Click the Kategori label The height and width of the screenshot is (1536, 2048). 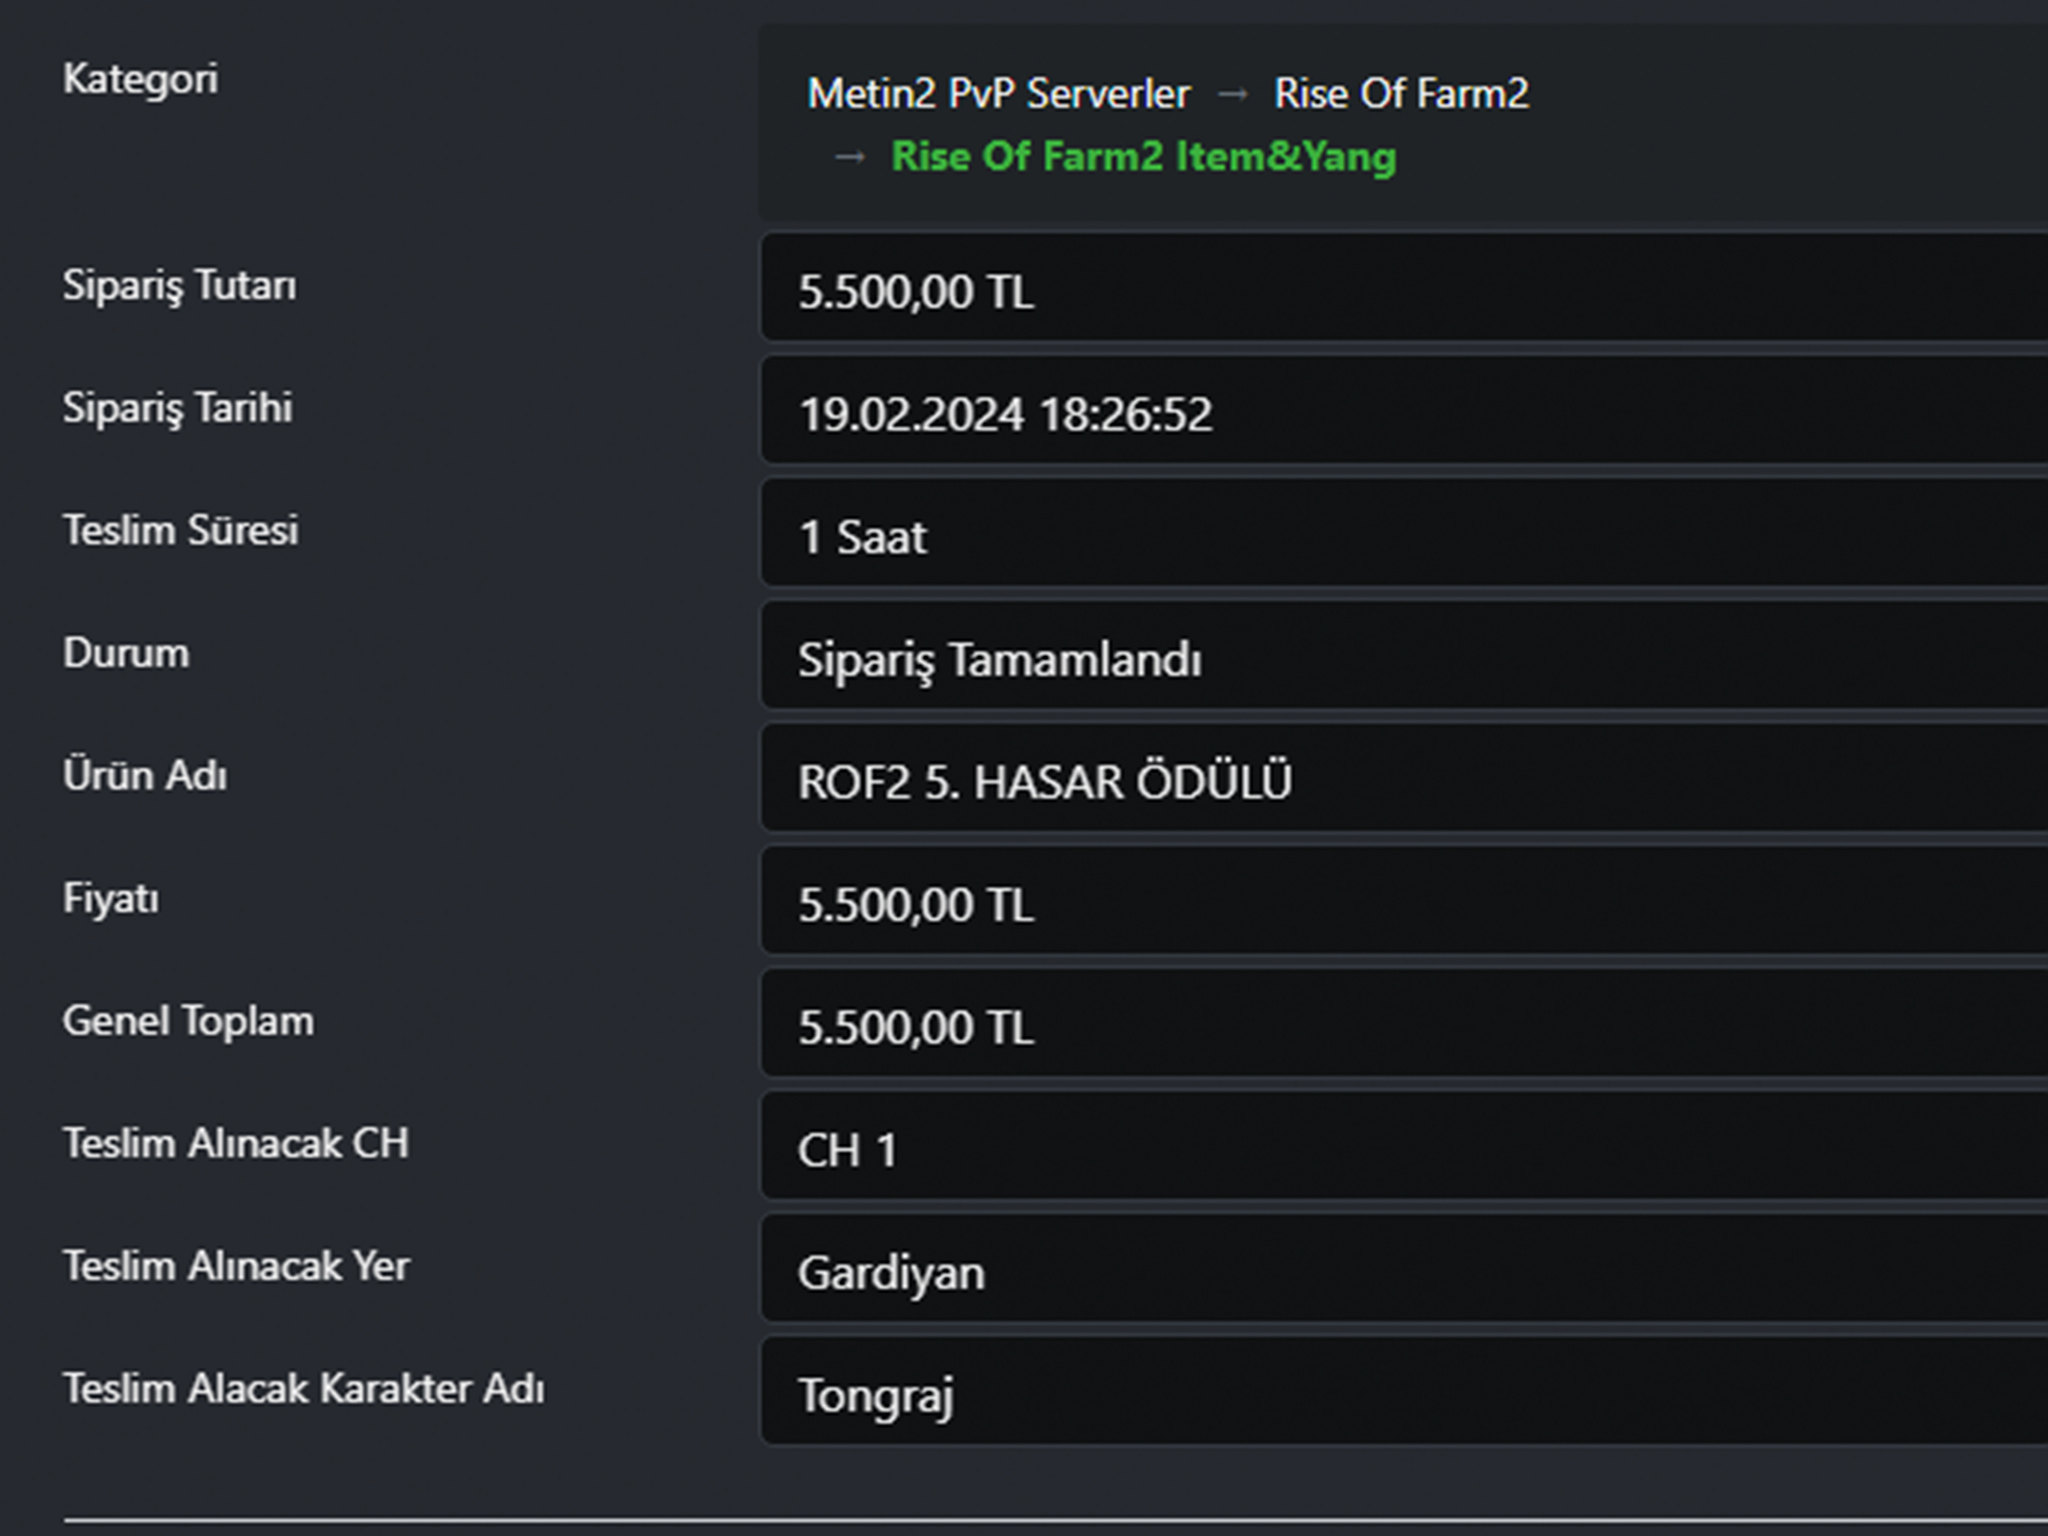[x=140, y=79]
